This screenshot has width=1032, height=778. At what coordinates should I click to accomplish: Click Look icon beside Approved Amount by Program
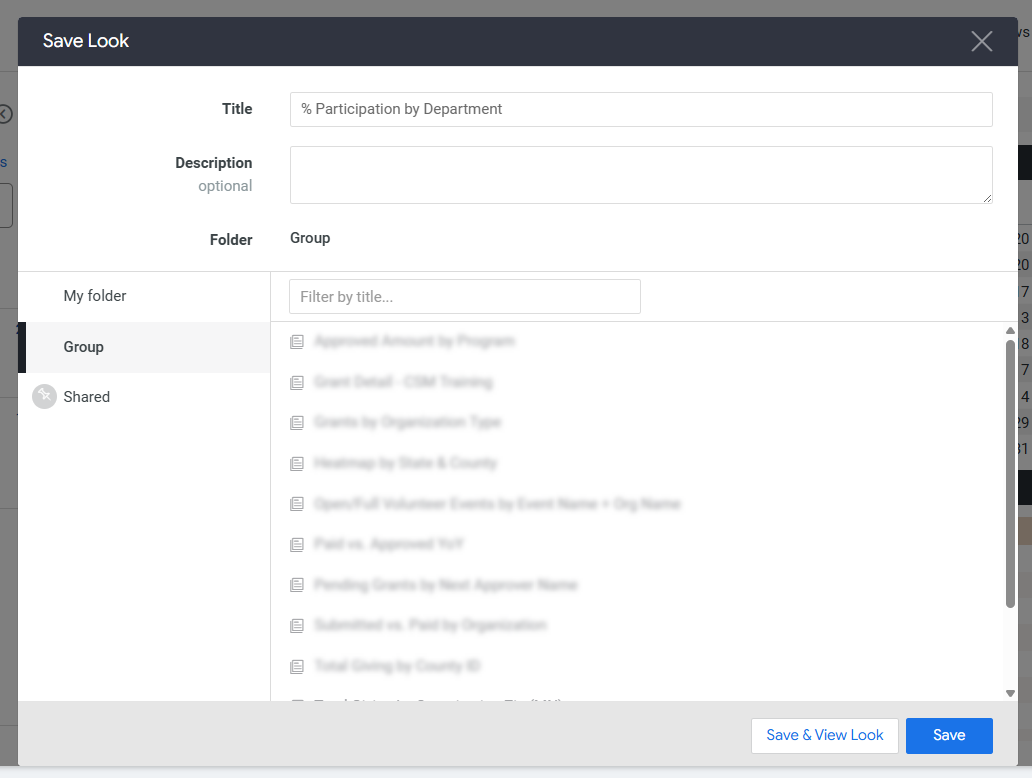pos(297,342)
